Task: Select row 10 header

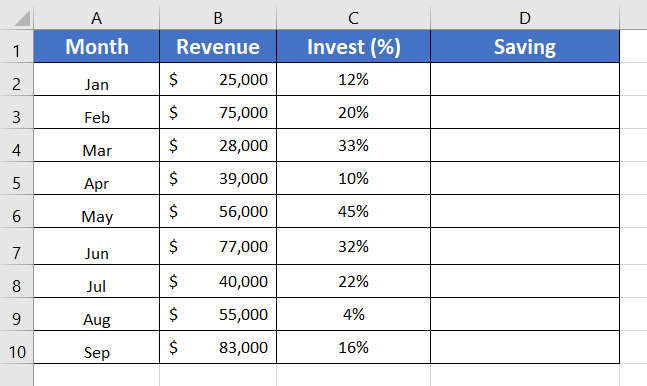Action: 17,348
